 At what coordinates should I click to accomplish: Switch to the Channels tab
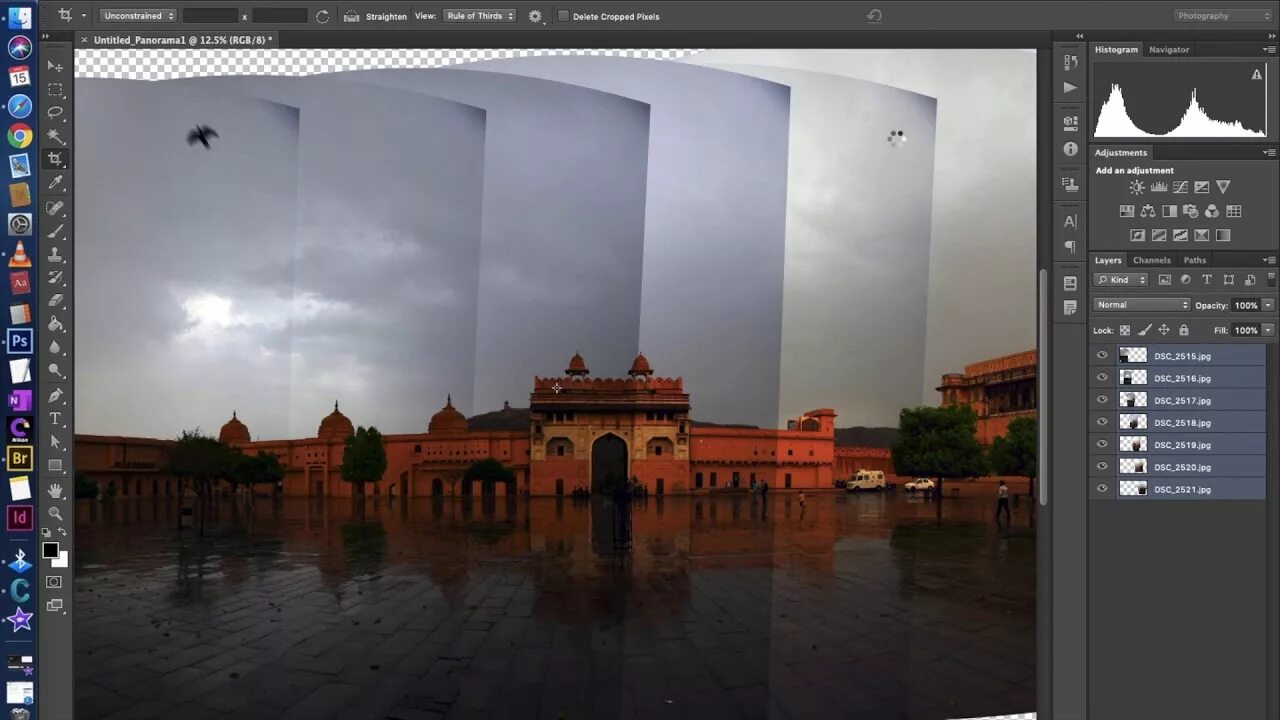[1151, 260]
